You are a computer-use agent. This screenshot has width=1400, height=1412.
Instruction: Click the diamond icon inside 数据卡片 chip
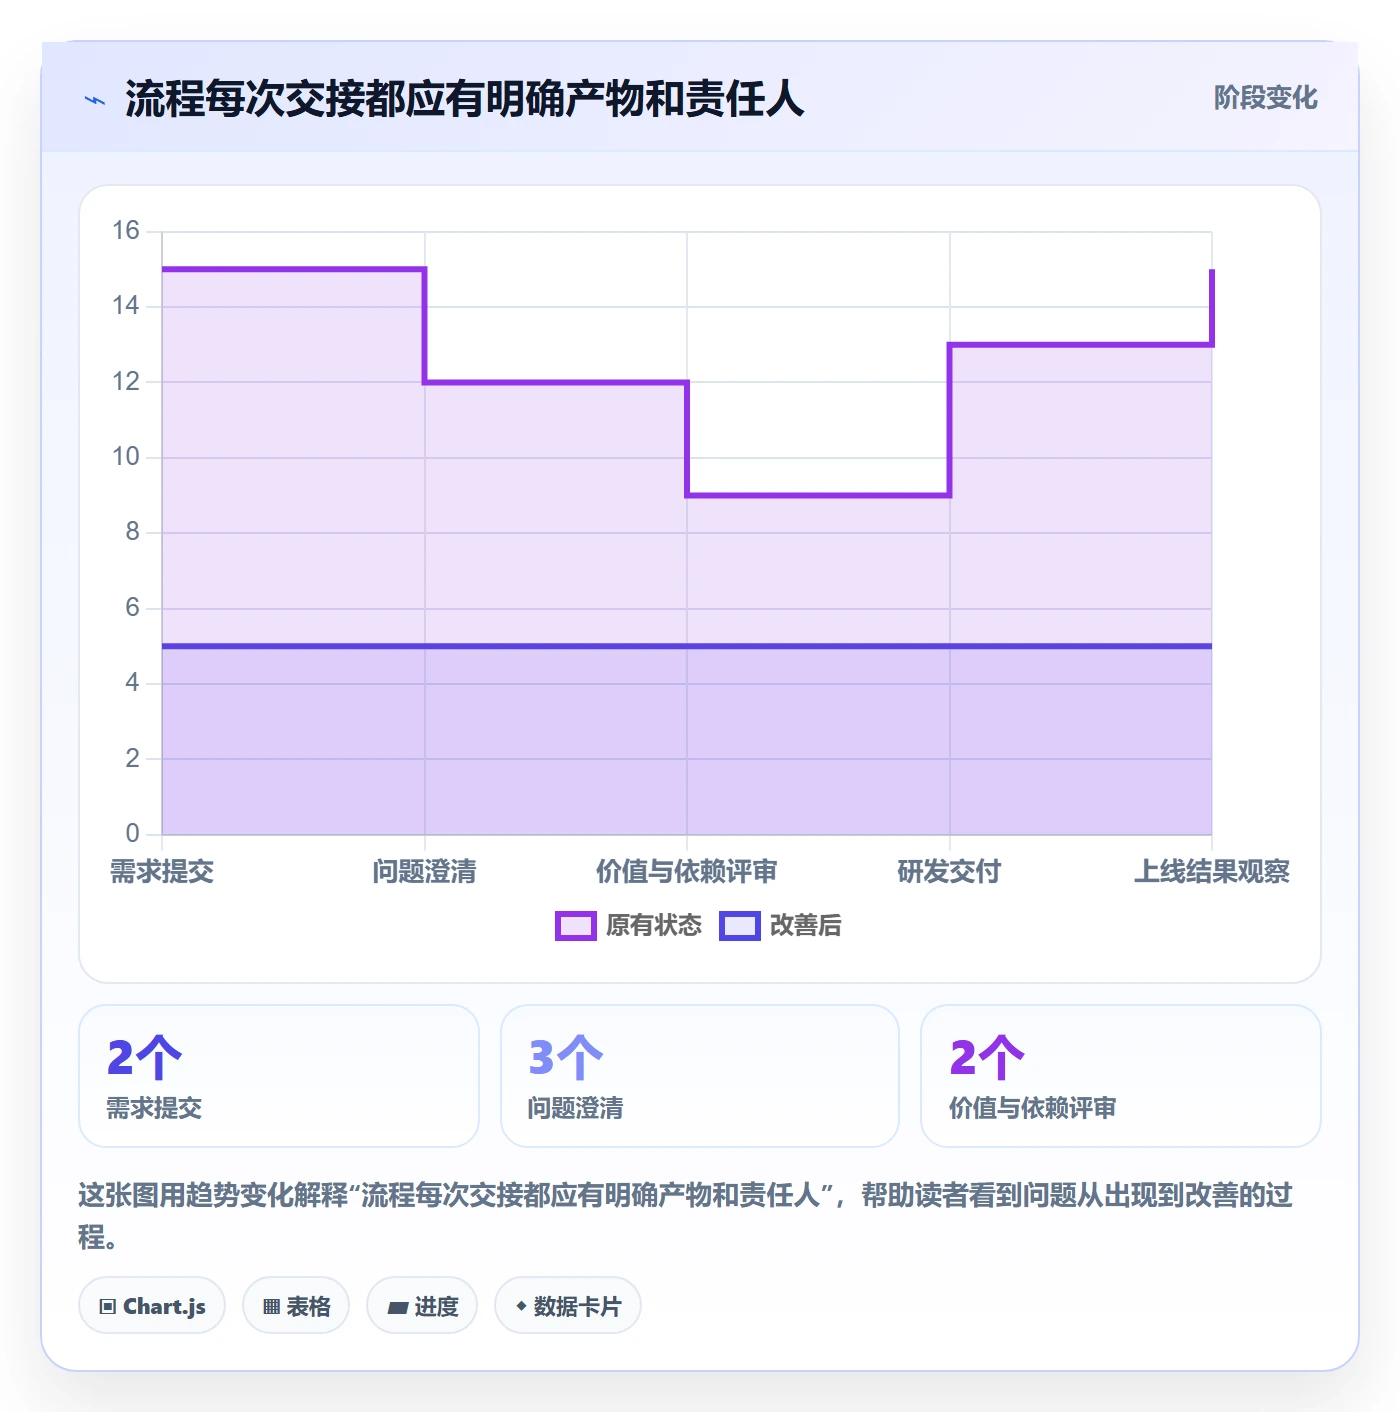pos(521,1306)
